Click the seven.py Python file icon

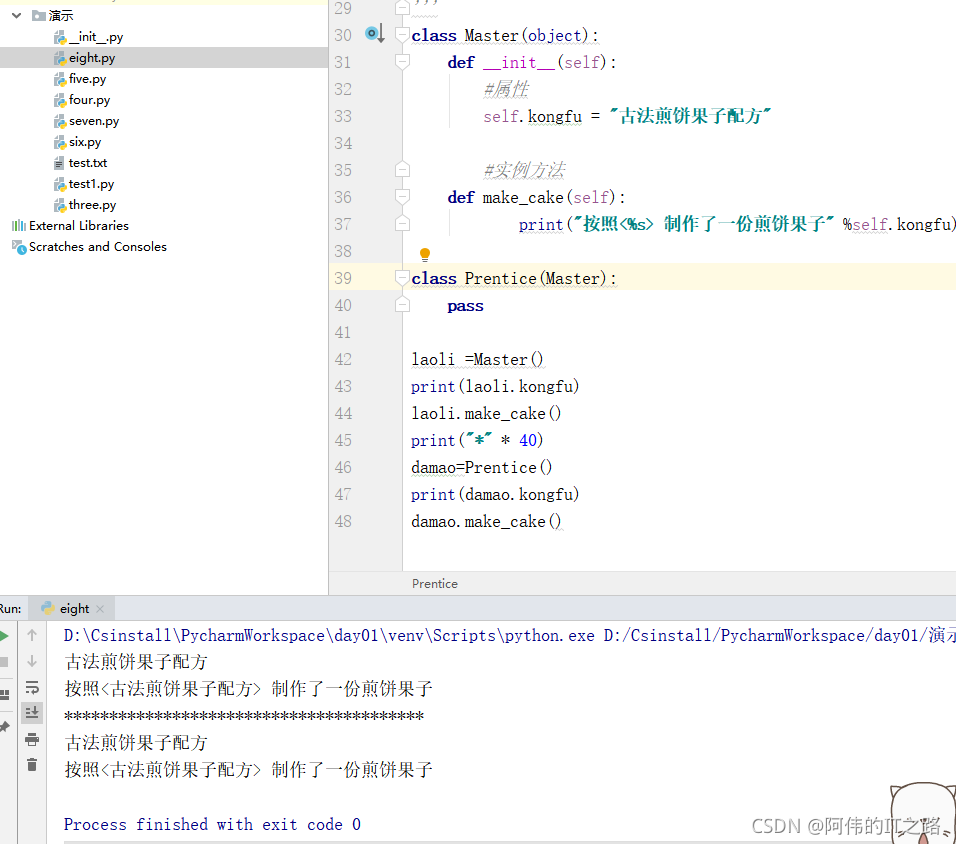tap(60, 121)
